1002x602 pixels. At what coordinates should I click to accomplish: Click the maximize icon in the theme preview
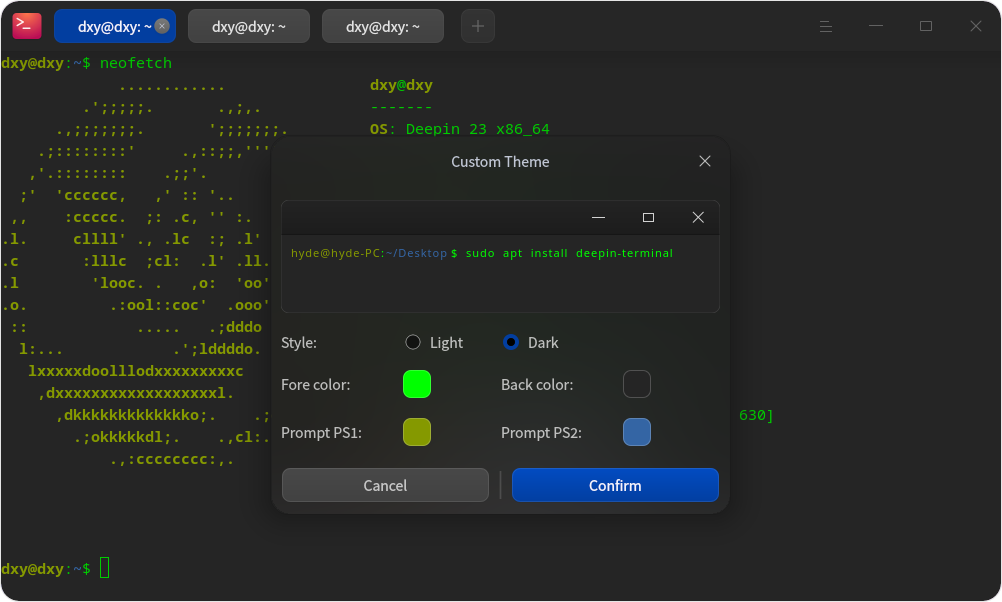coord(648,217)
